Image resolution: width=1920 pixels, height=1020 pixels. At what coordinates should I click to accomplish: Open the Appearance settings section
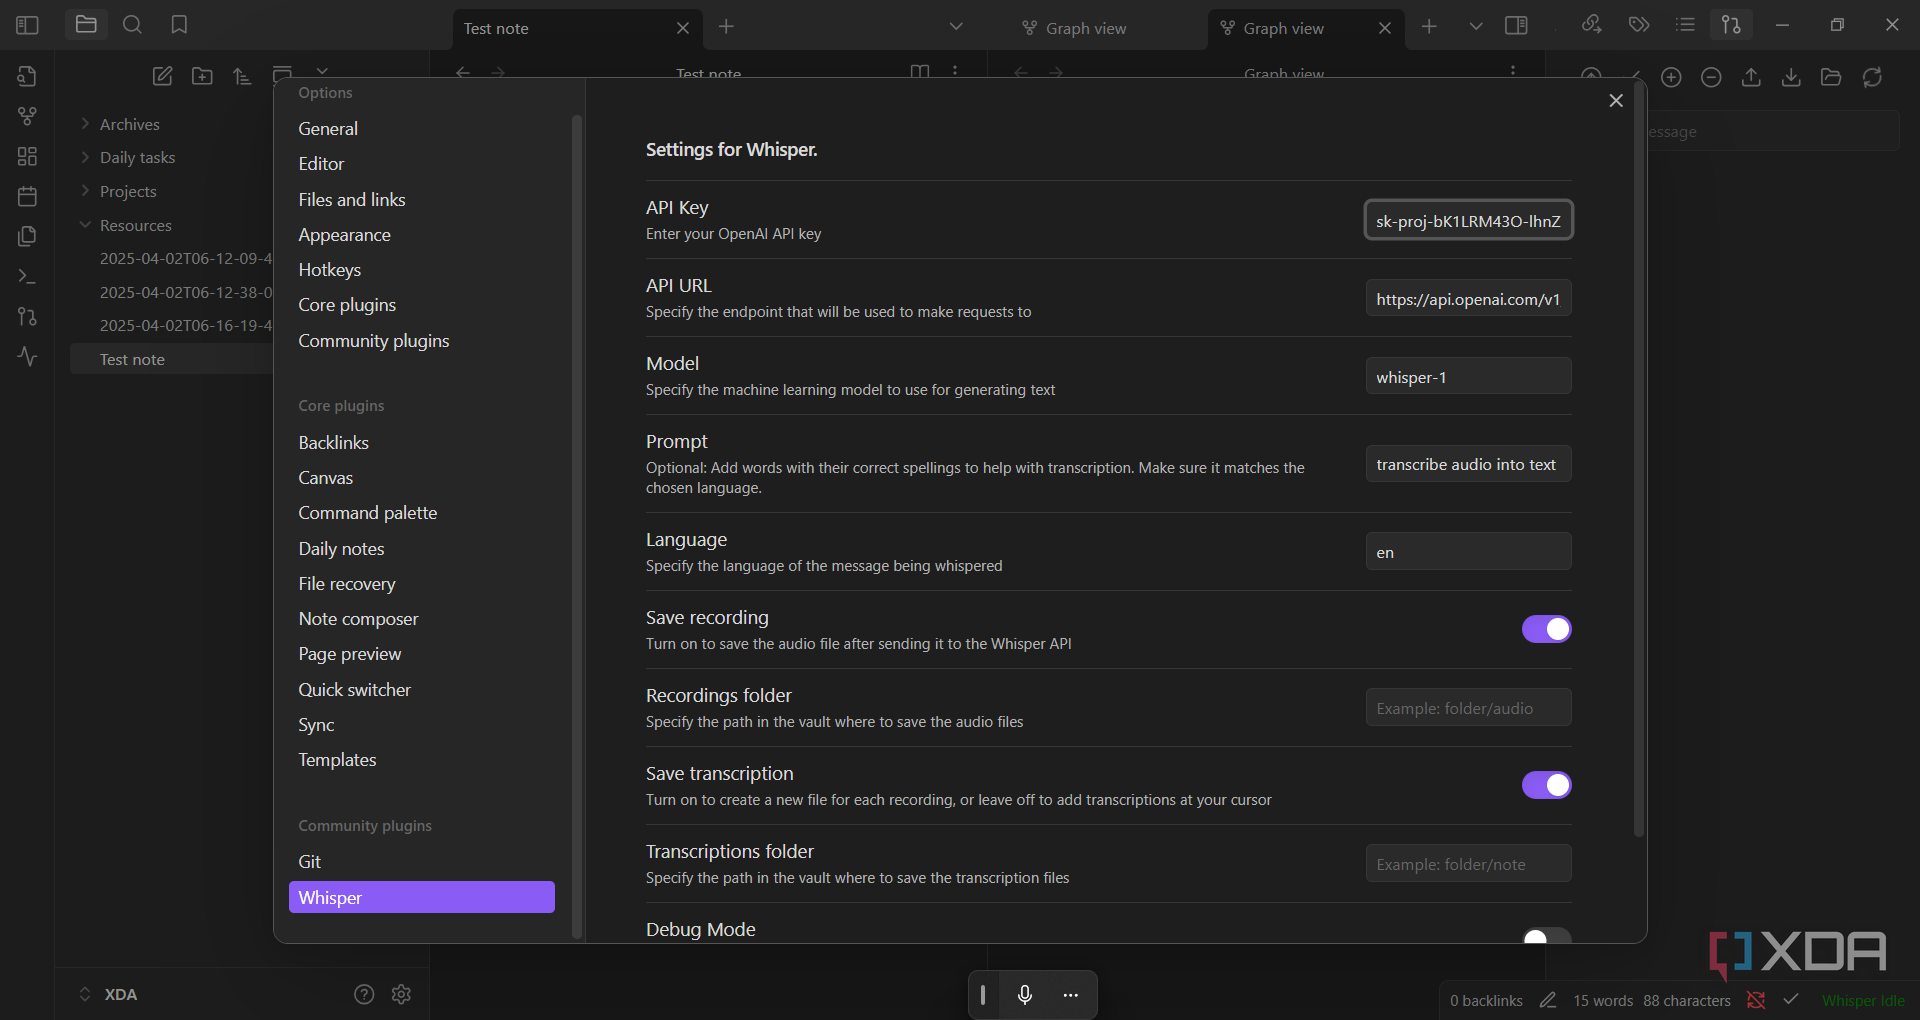coord(344,235)
